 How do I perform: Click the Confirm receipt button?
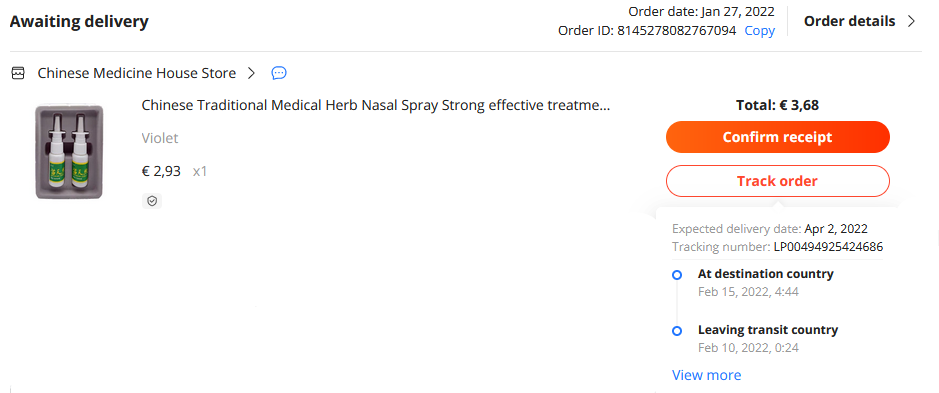[777, 137]
